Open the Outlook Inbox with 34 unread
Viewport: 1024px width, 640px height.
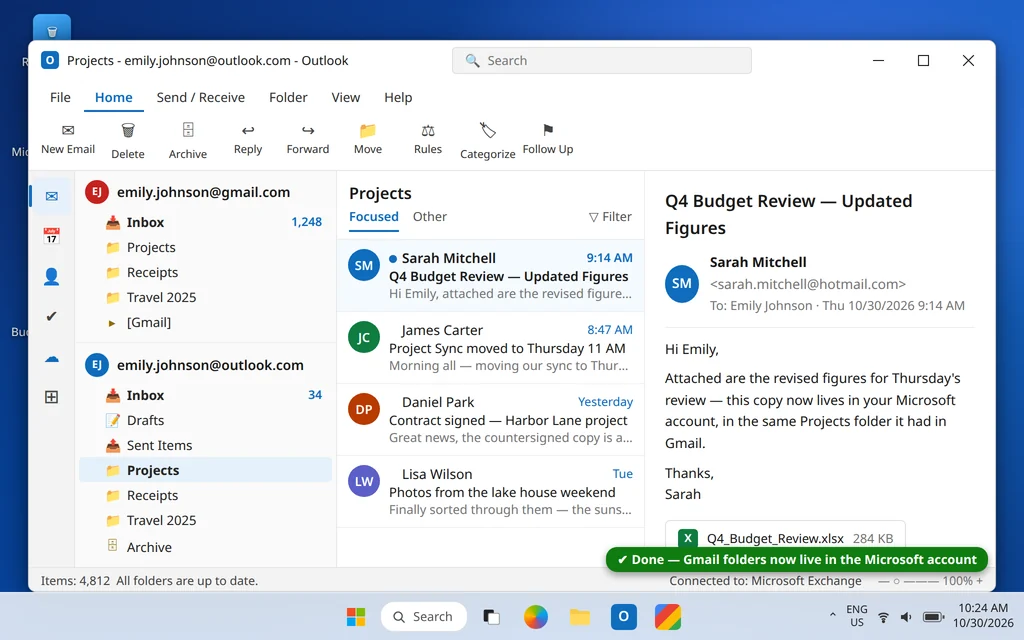pos(206,396)
